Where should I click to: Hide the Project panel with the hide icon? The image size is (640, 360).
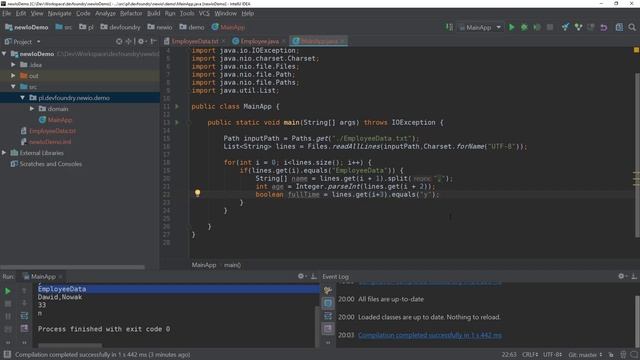(153, 41)
